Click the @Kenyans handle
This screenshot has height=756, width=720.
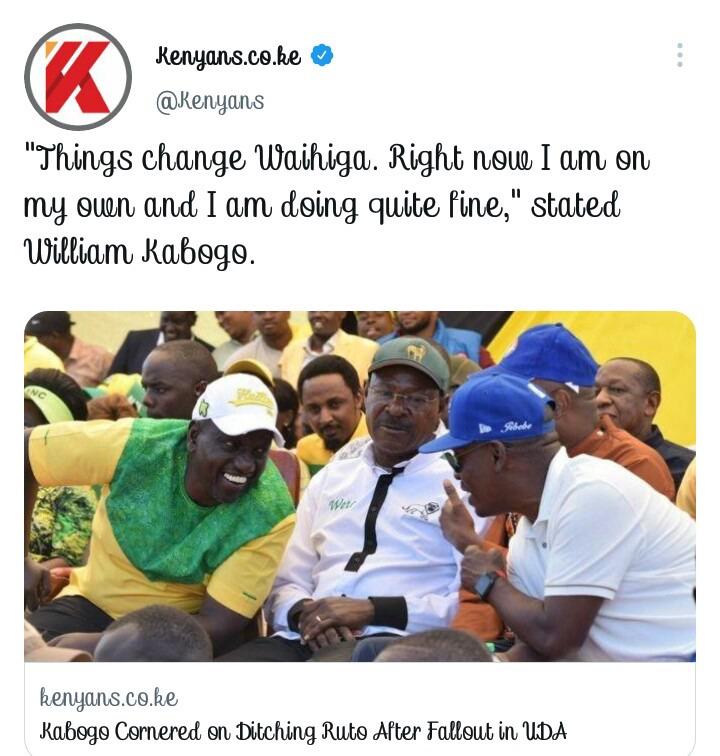210,102
